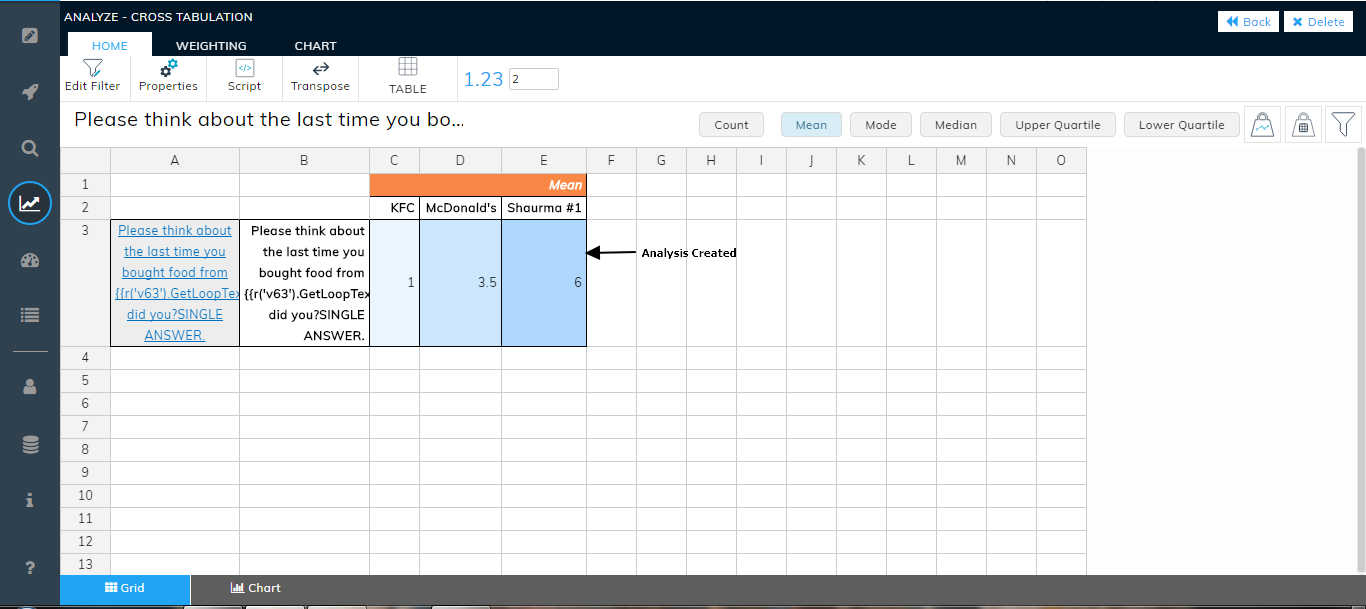
Task: Open the edit pencil icon in sidebar
Action: coord(30,36)
